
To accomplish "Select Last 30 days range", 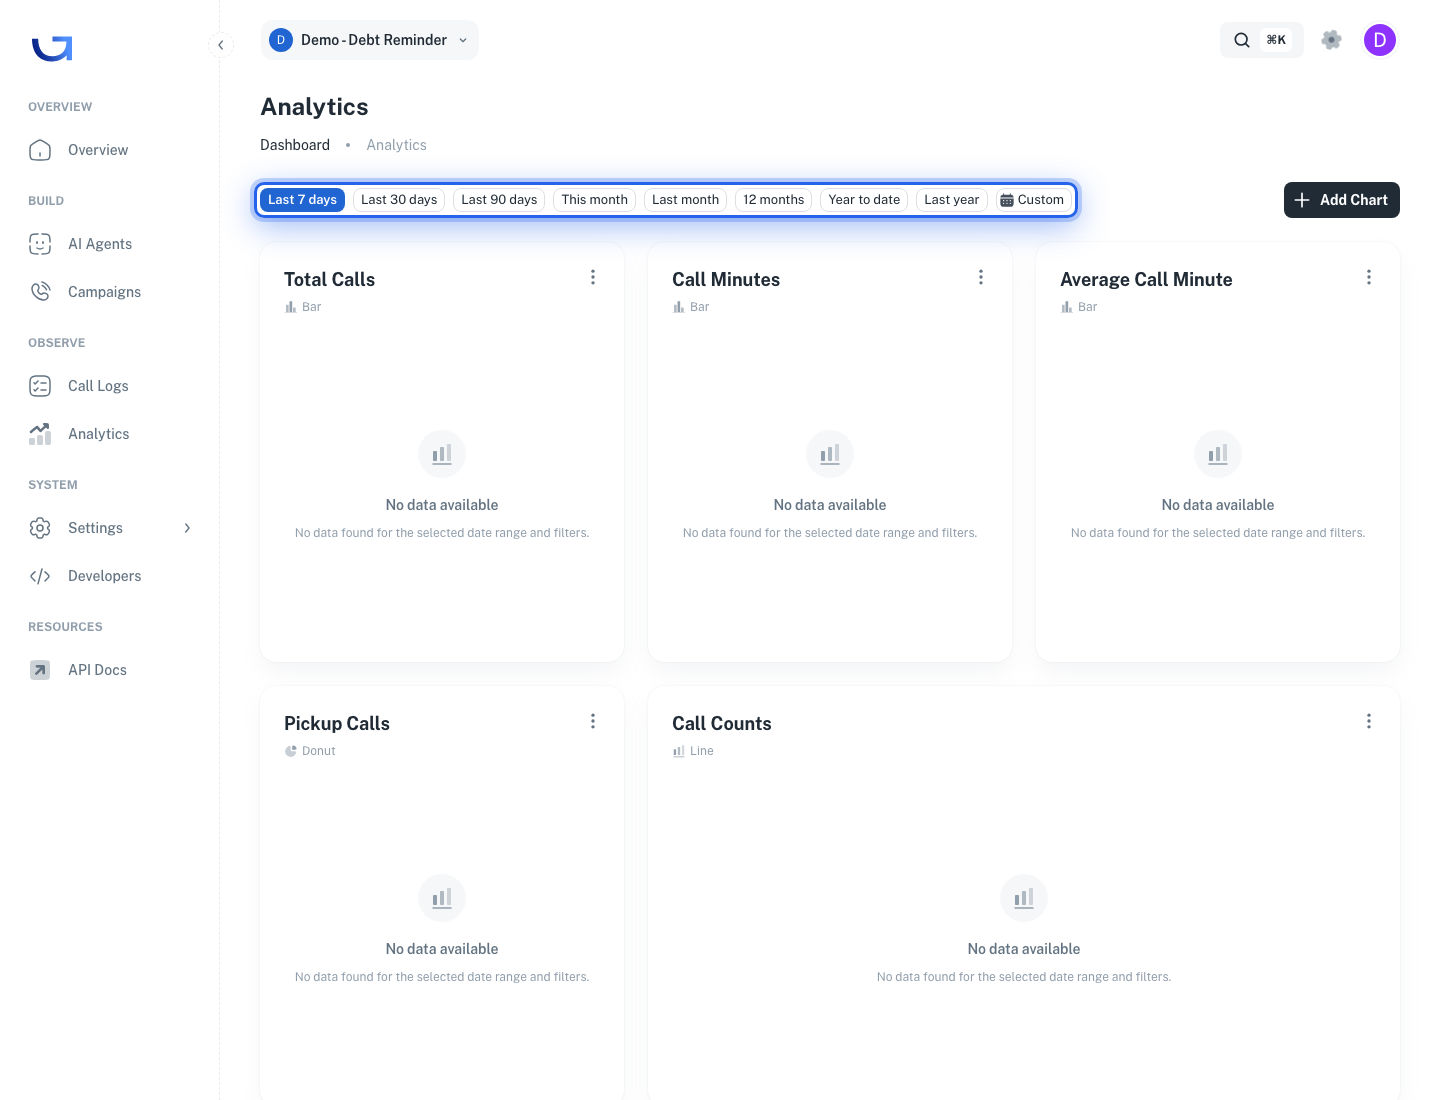I will pos(399,200).
